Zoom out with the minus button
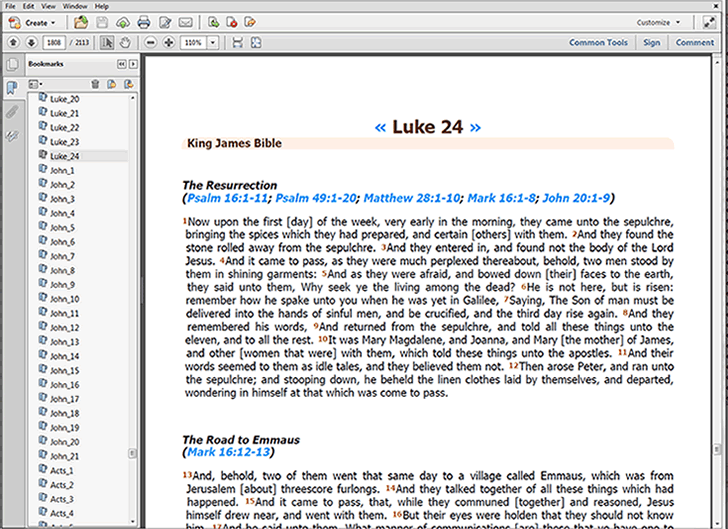This screenshot has height=529, width=728. coord(150,43)
